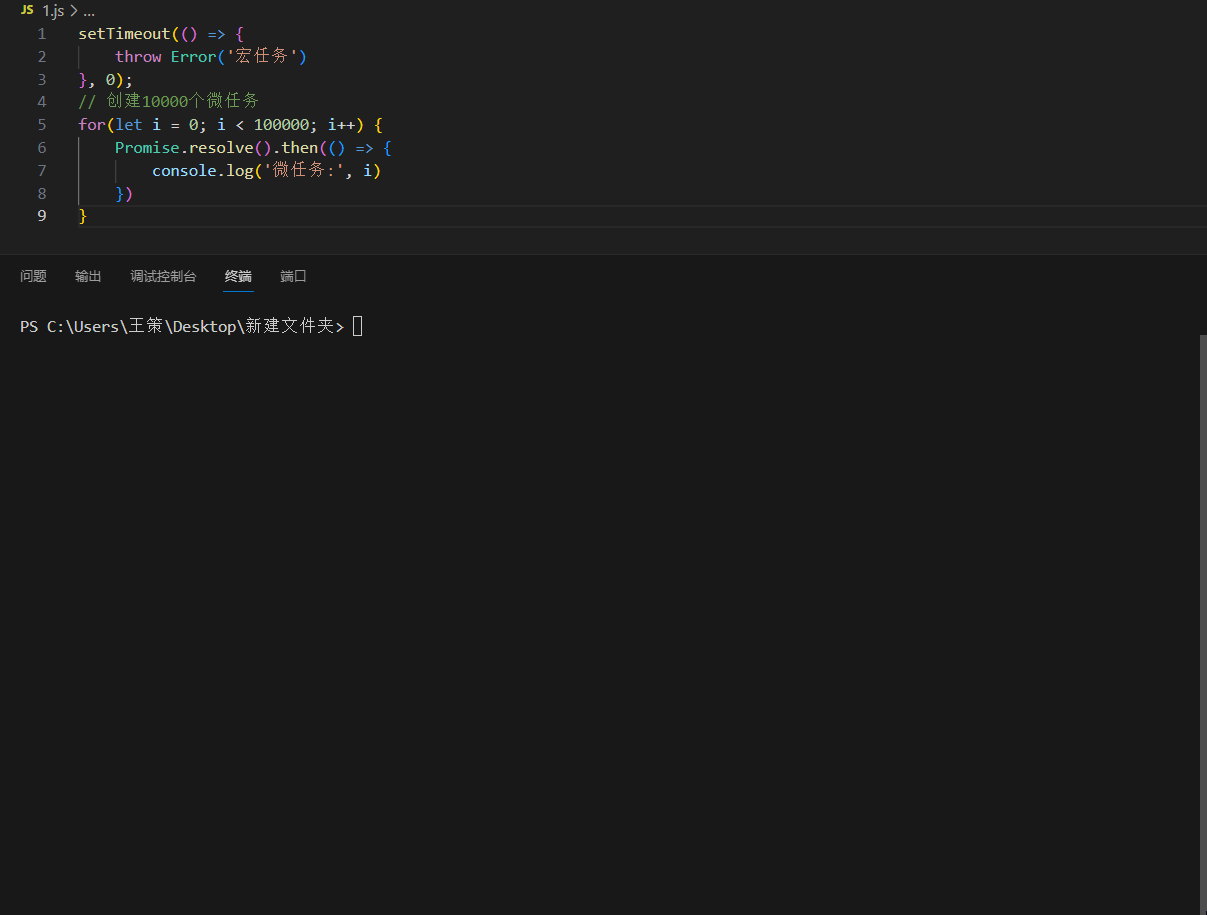Image resolution: width=1207 pixels, height=915 pixels.
Task: Open the 端口 panel
Action: (292, 276)
